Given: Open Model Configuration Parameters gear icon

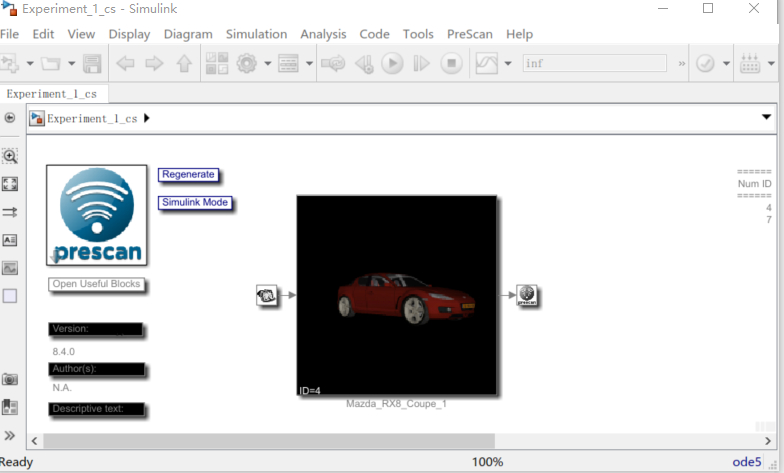Looking at the screenshot, I should [x=246, y=64].
